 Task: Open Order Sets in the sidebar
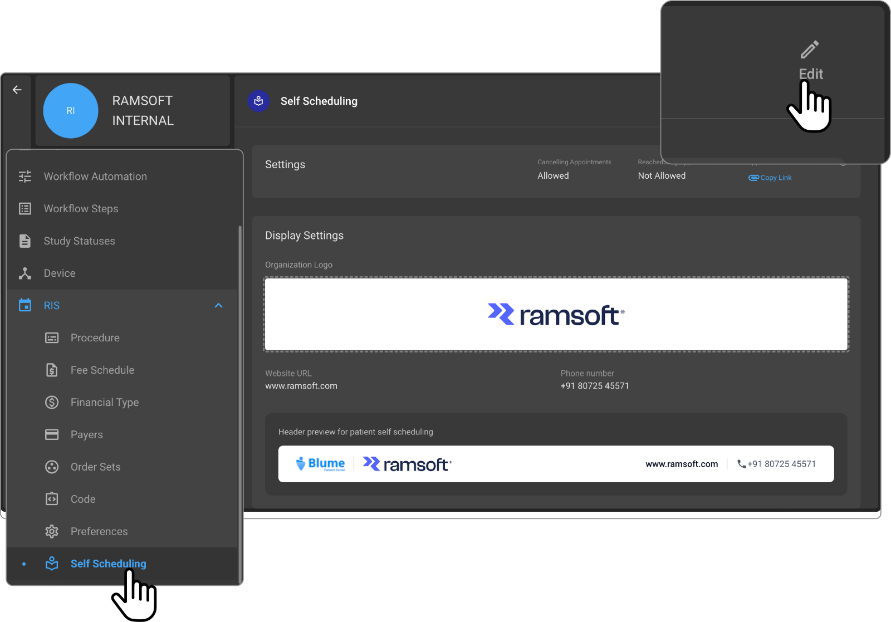[x=95, y=467]
